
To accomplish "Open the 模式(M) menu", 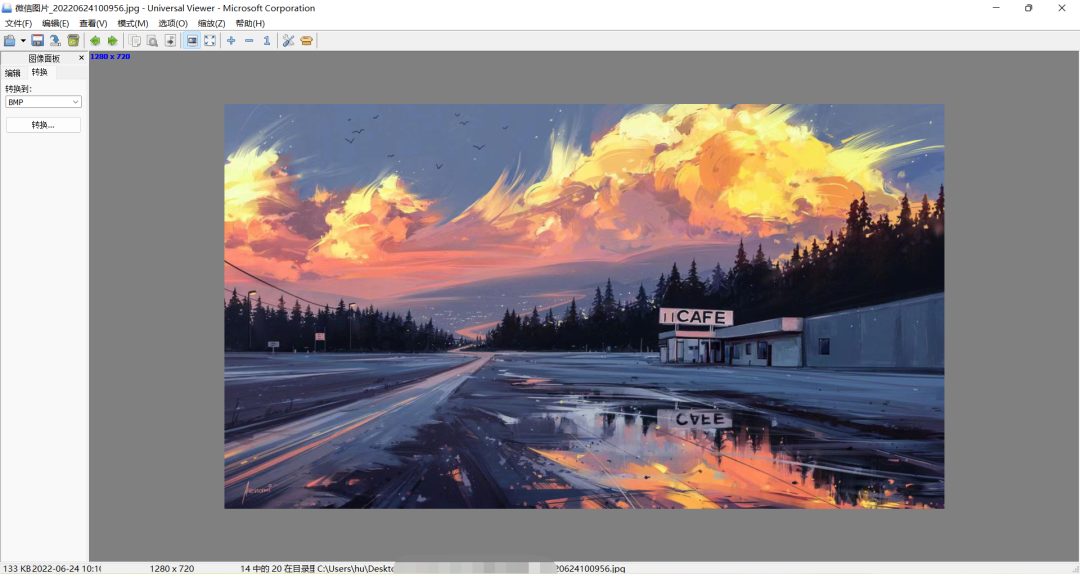I will [x=132, y=23].
